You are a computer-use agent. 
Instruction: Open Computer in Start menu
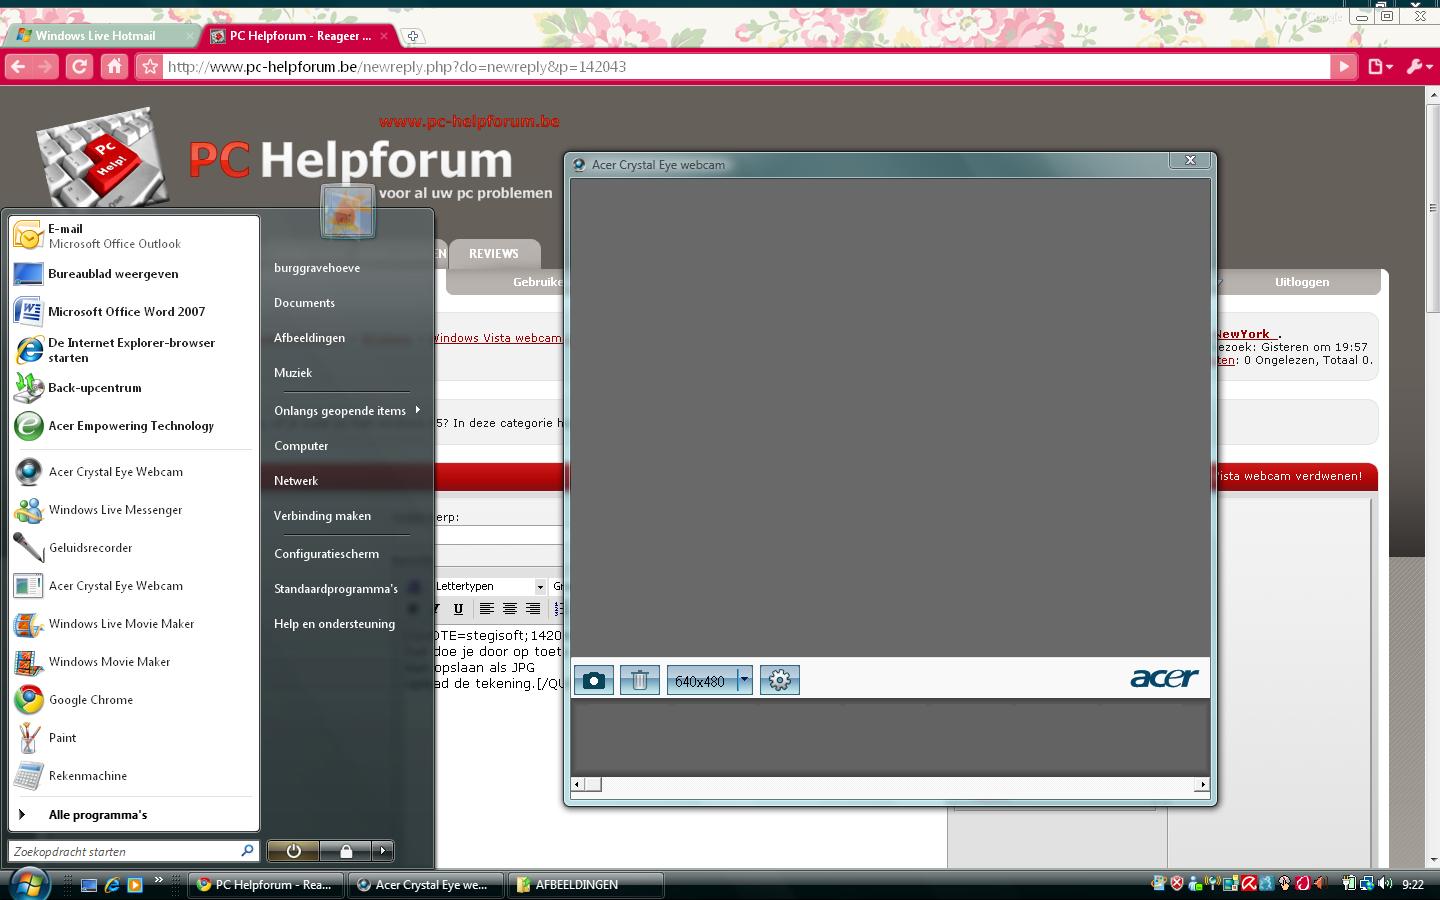point(301,446)
